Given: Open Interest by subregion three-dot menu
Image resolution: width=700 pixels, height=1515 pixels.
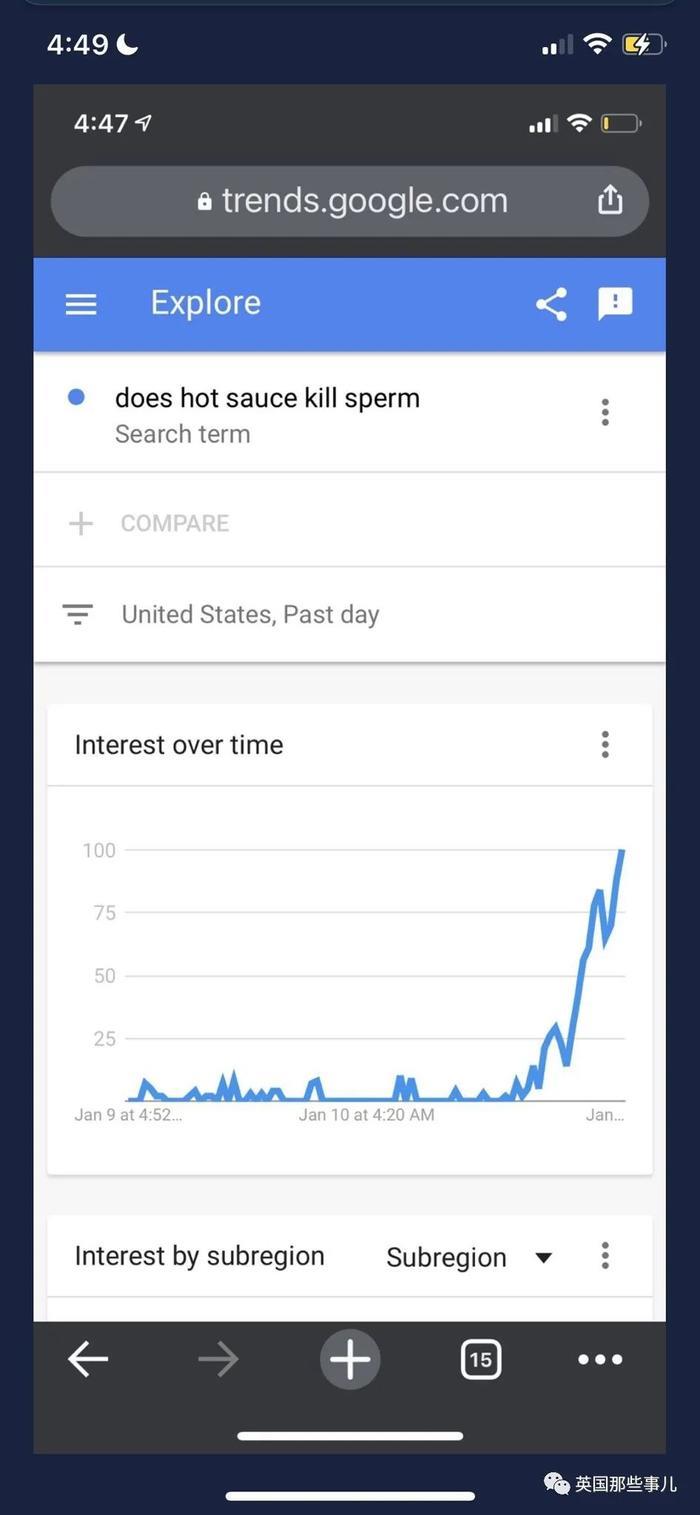Looking at the screenshot, I should (x=605, y=1256).
